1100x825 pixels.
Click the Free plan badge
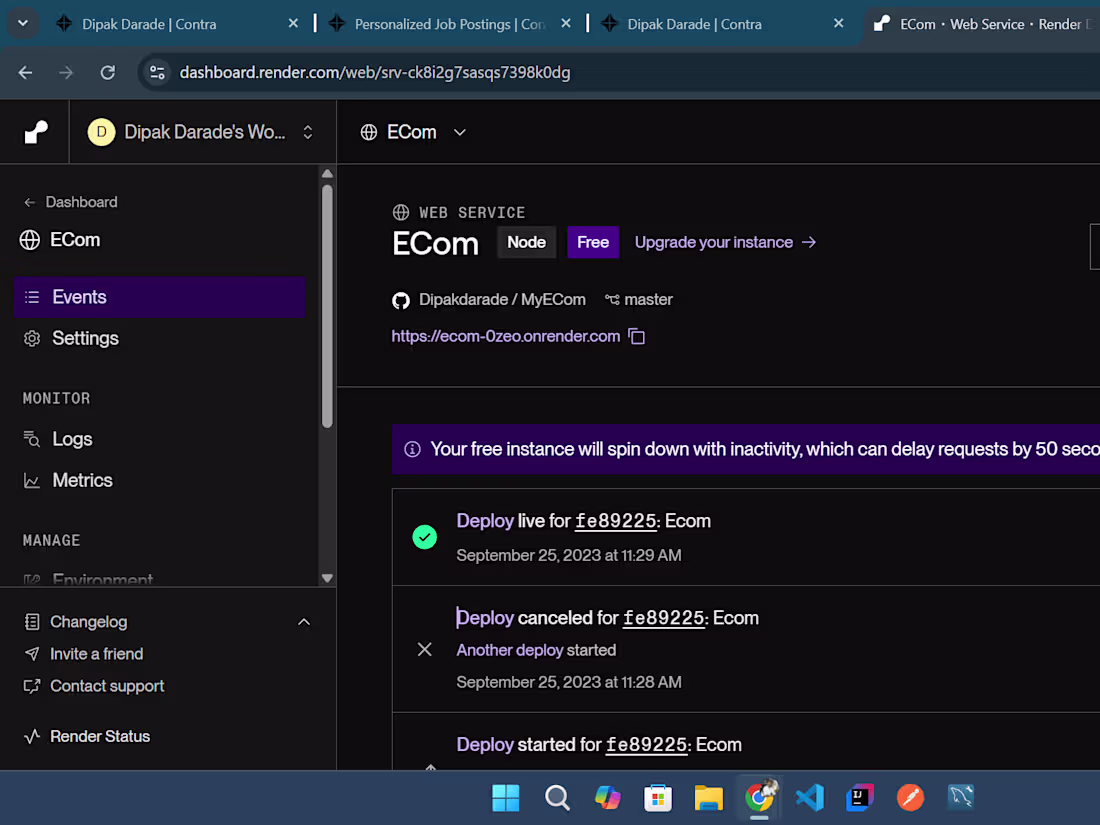pyautogui.click(x=593, y=242)
